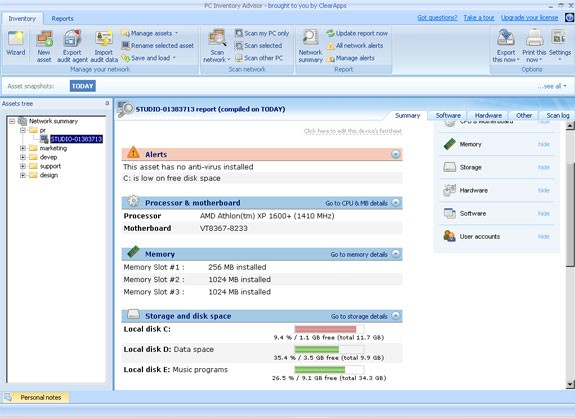Select the marketing folder in assets tree
Viewport: 575px width, 418px height.
[x=53, y=148]
